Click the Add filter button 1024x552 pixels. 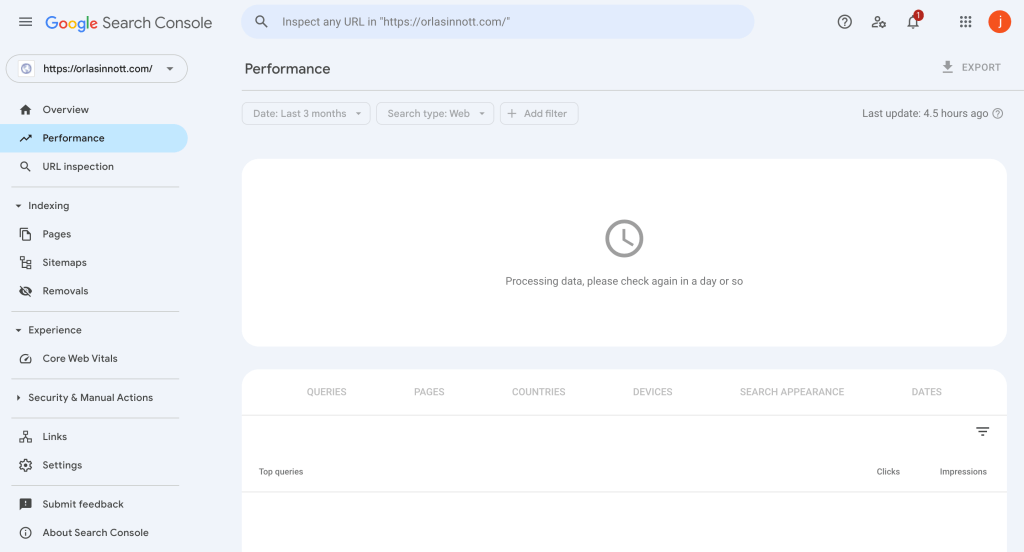click(x=539, y=114)
